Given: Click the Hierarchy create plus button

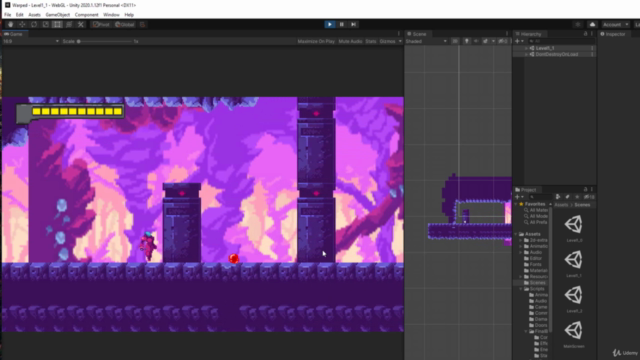Looking at the screenshot, I should click(518, 41).
